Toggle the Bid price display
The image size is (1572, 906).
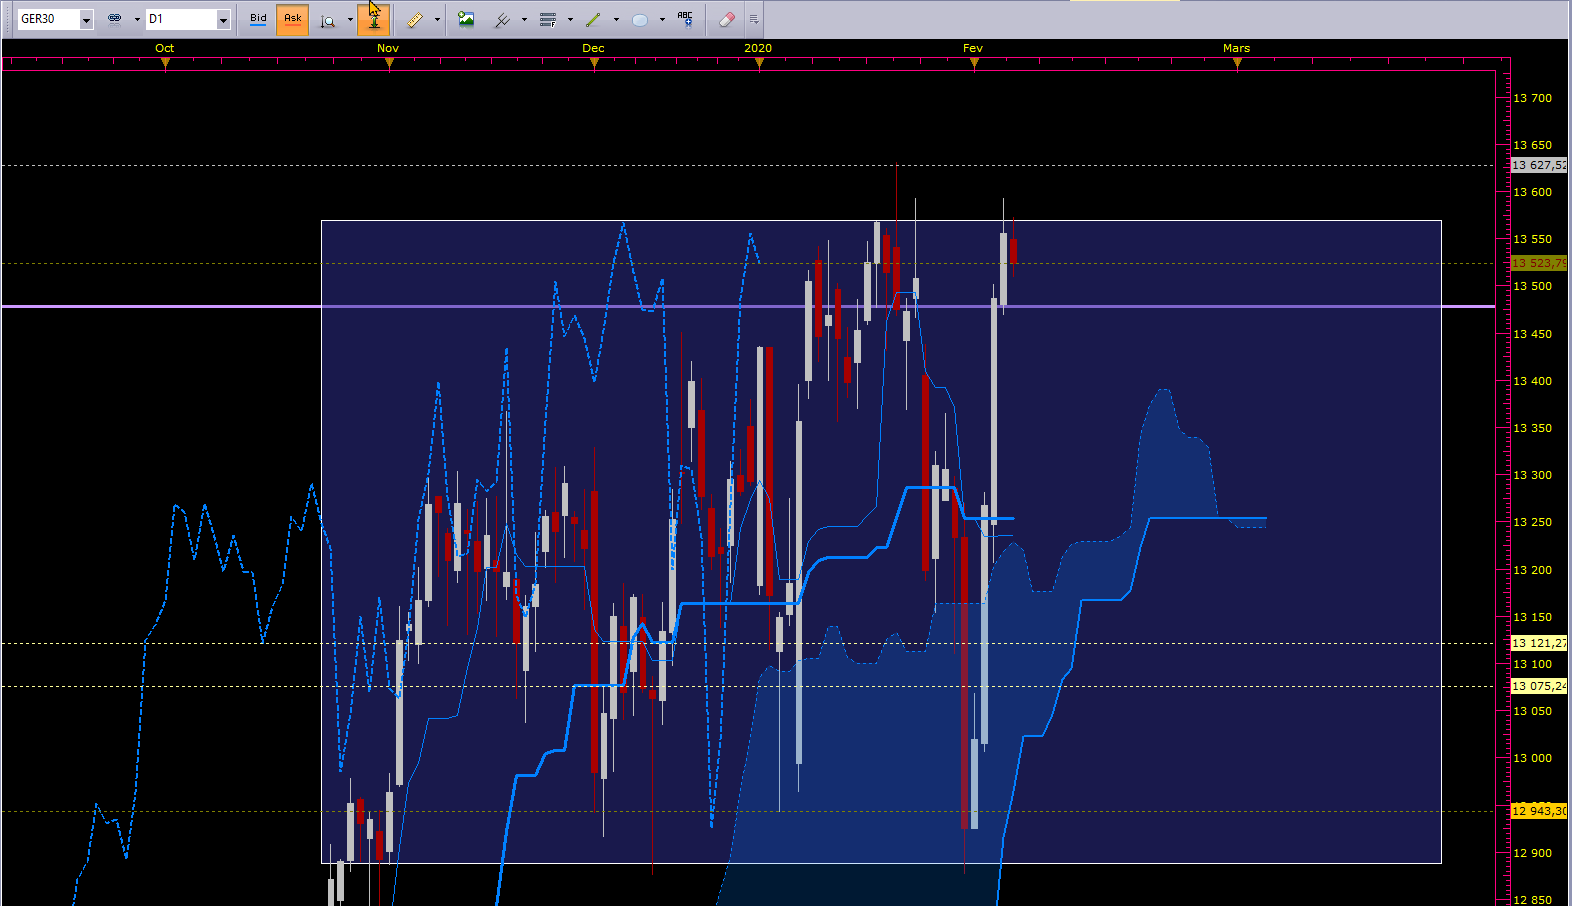tap(258, 19)
